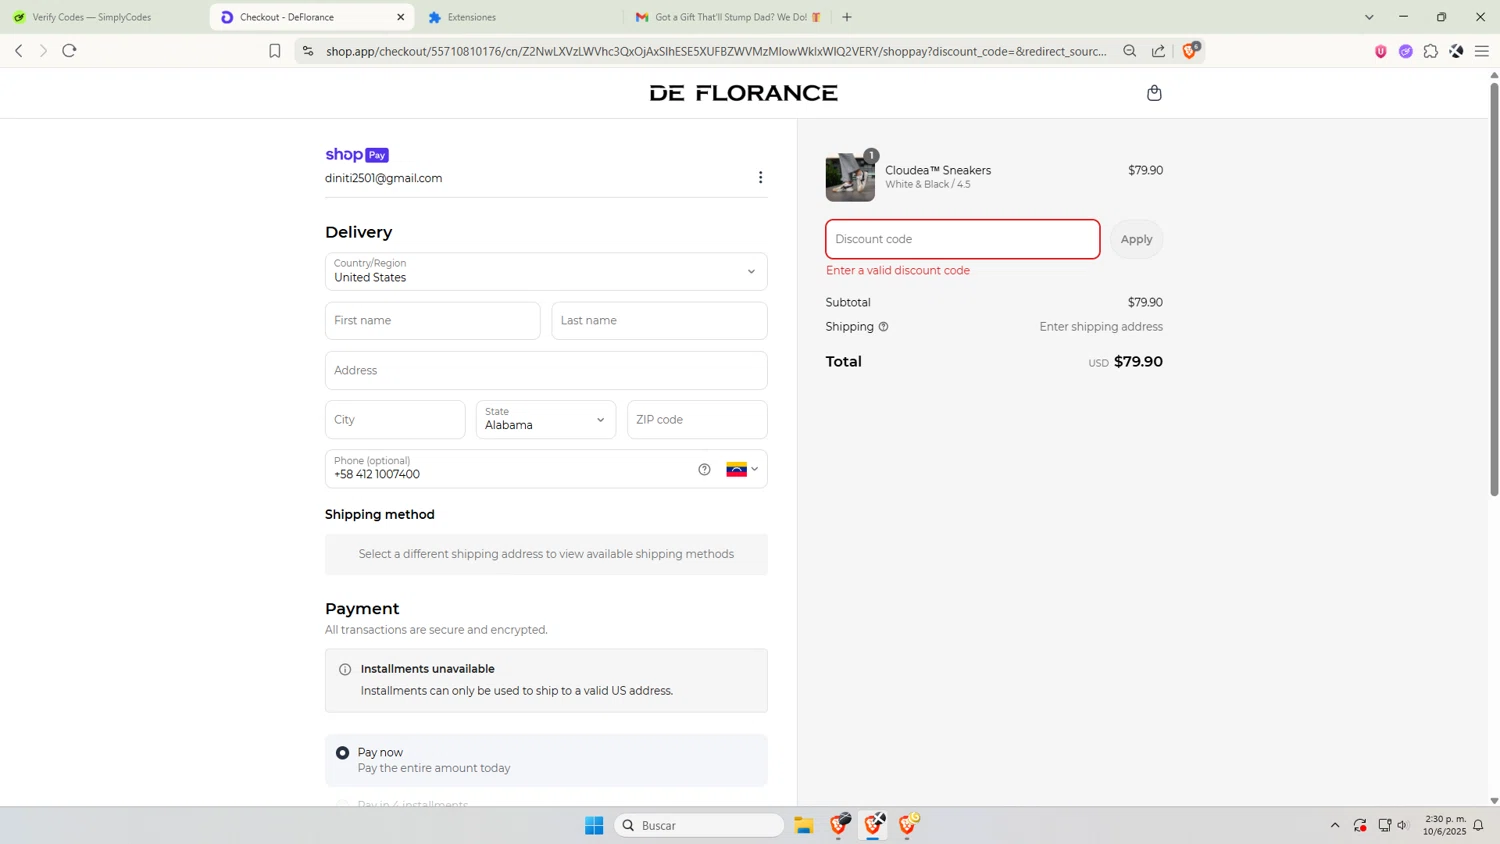
Task: Click the volume icon in system tray
Action: click(1403, 825)
